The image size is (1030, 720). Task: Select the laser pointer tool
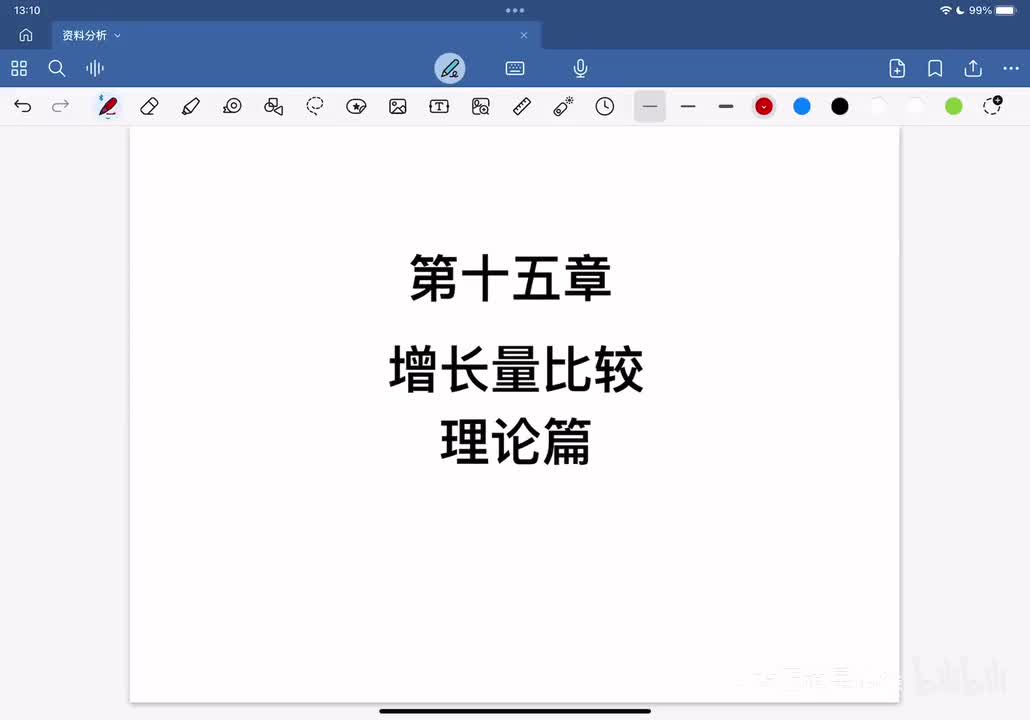[563, 106]
